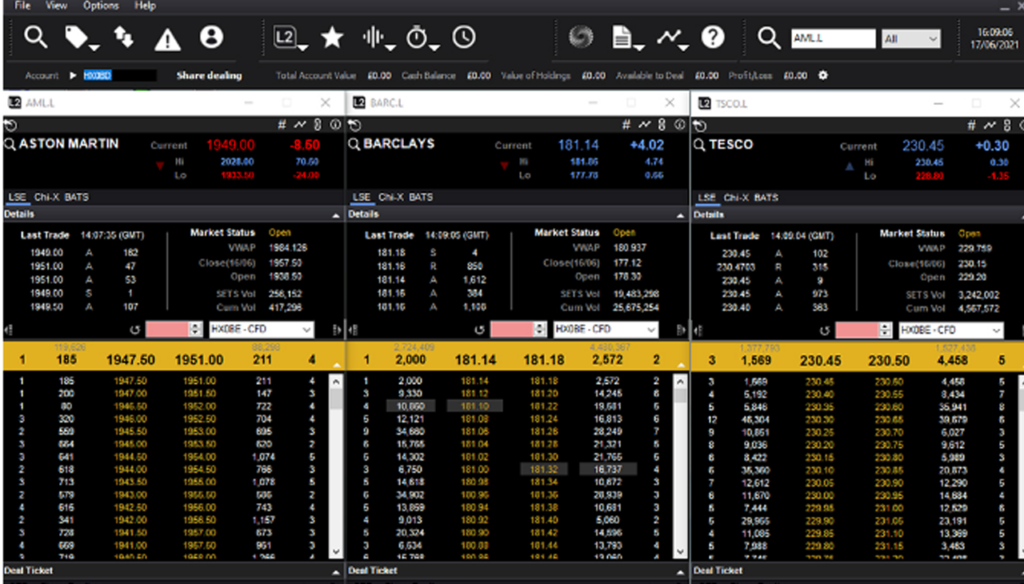Click the line chart icon in the main toolbar
The image size is (1024, 584).
[671, 38]
